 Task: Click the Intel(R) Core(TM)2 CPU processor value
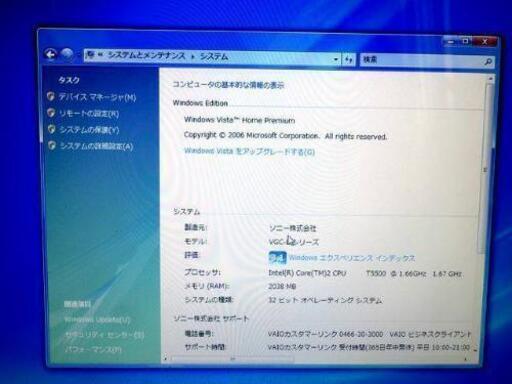tap(365, 273)
